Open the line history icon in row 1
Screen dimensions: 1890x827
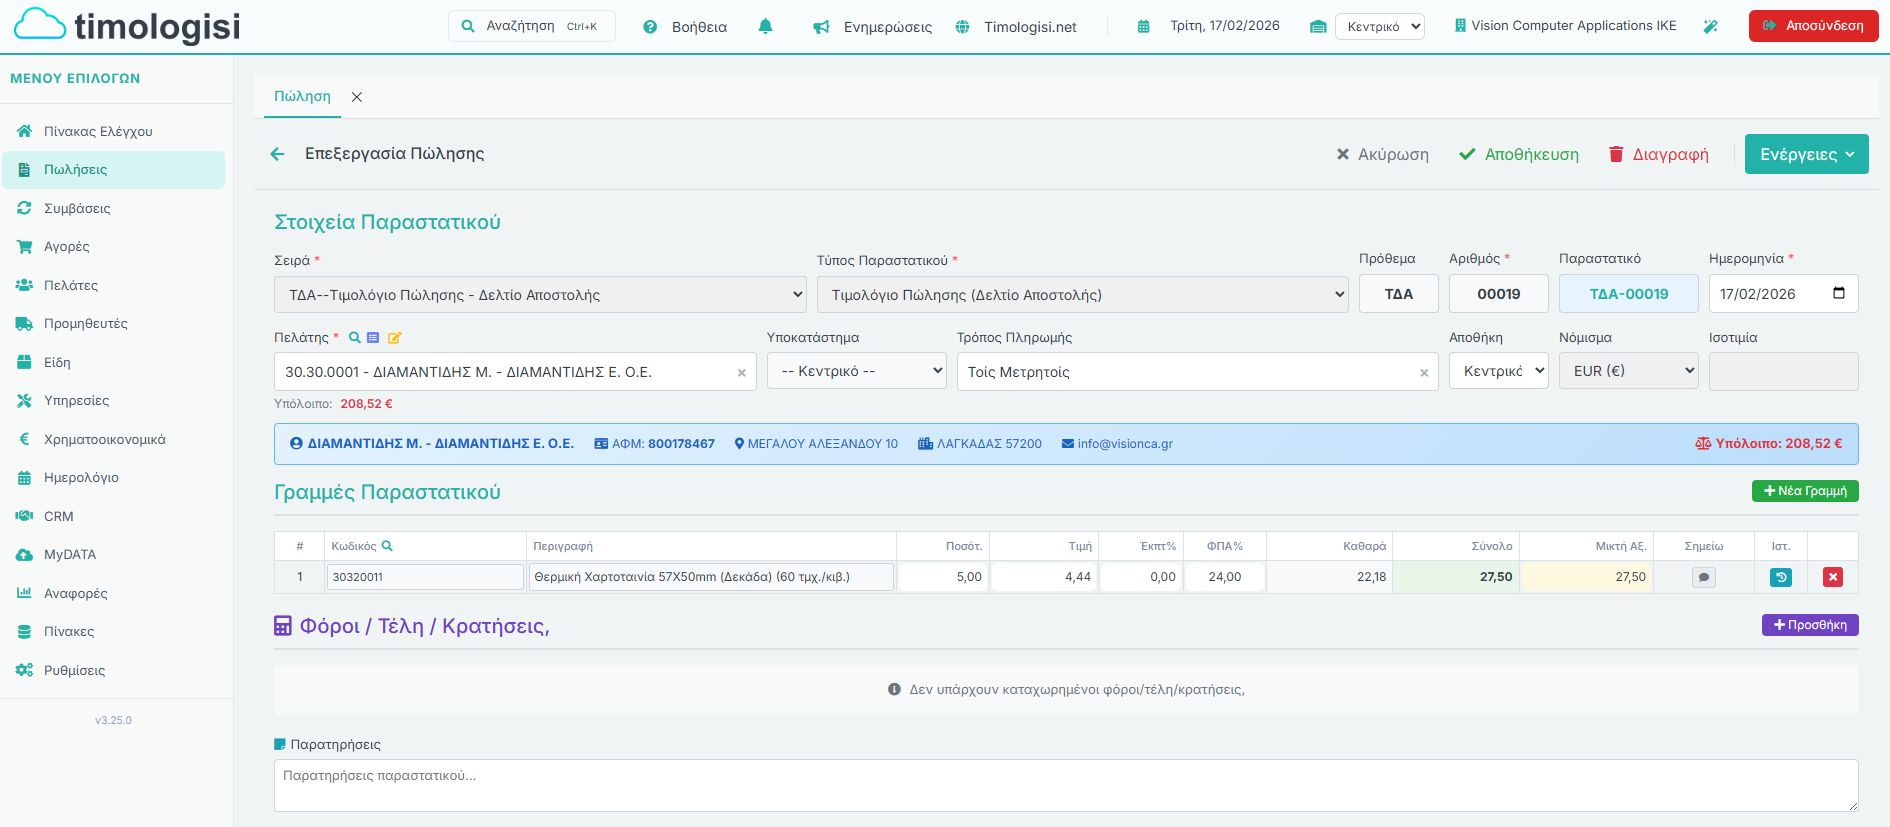pos(1780,577)
